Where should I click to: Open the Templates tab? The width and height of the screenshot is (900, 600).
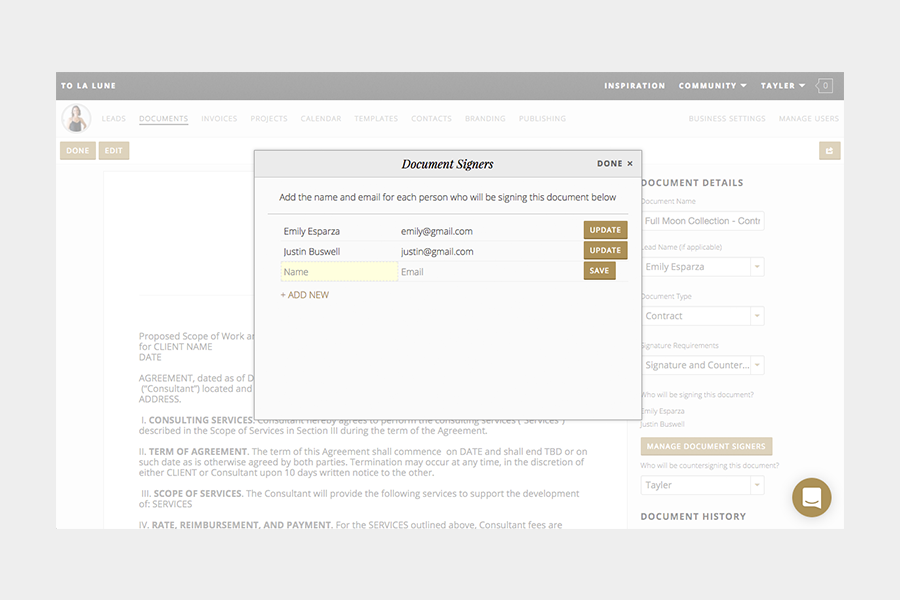[x=376, y=119]
